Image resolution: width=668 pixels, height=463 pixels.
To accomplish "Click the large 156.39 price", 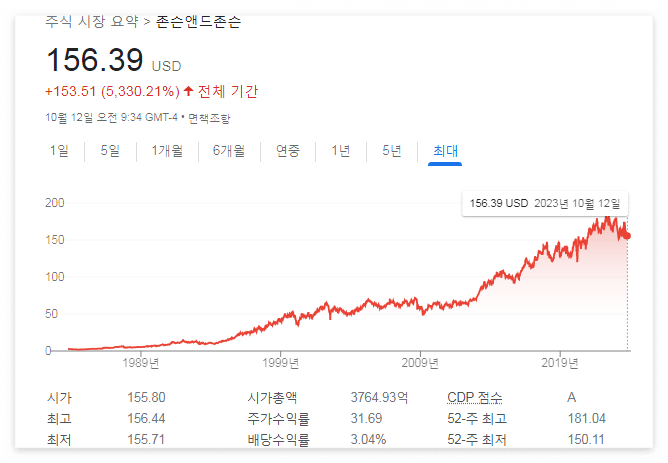I will pyautogui.click(x=95, y=60).
